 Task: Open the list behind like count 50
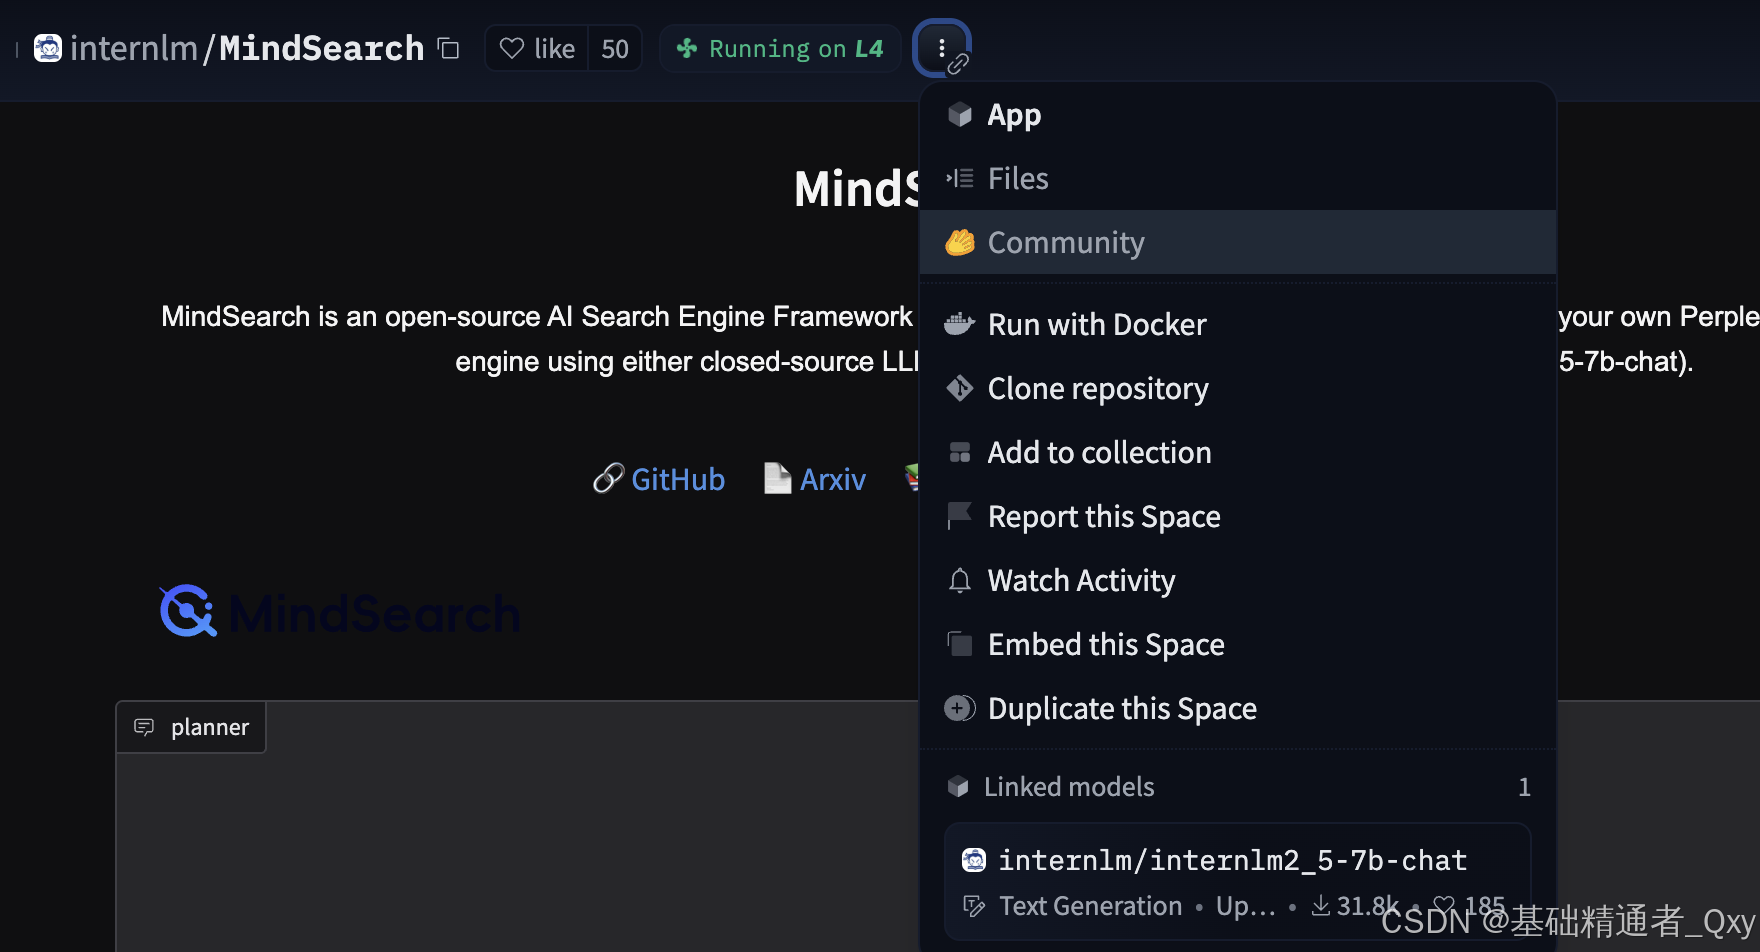tap(615, 48)
